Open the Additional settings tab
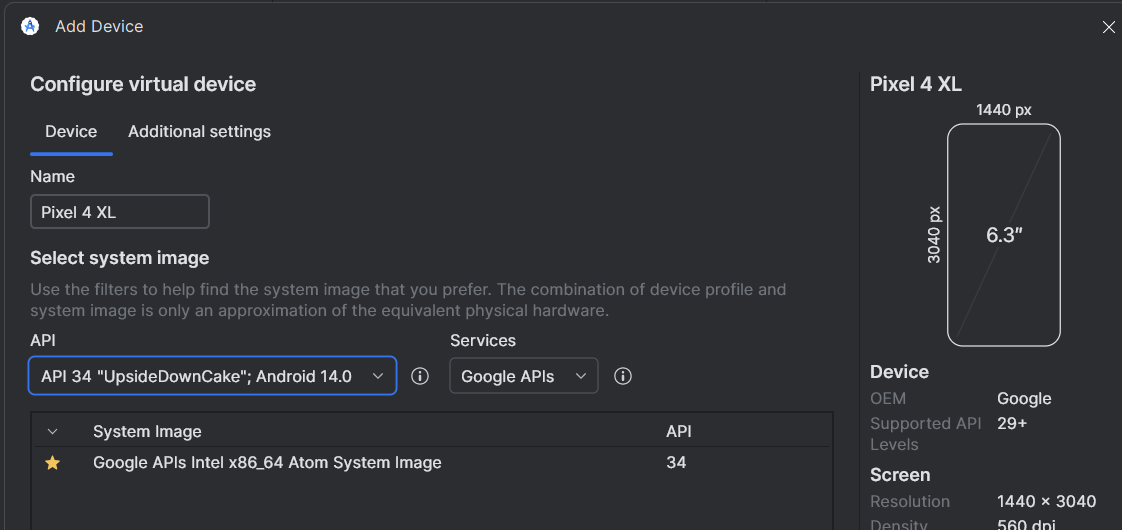1122x530 pixels. 199,132
